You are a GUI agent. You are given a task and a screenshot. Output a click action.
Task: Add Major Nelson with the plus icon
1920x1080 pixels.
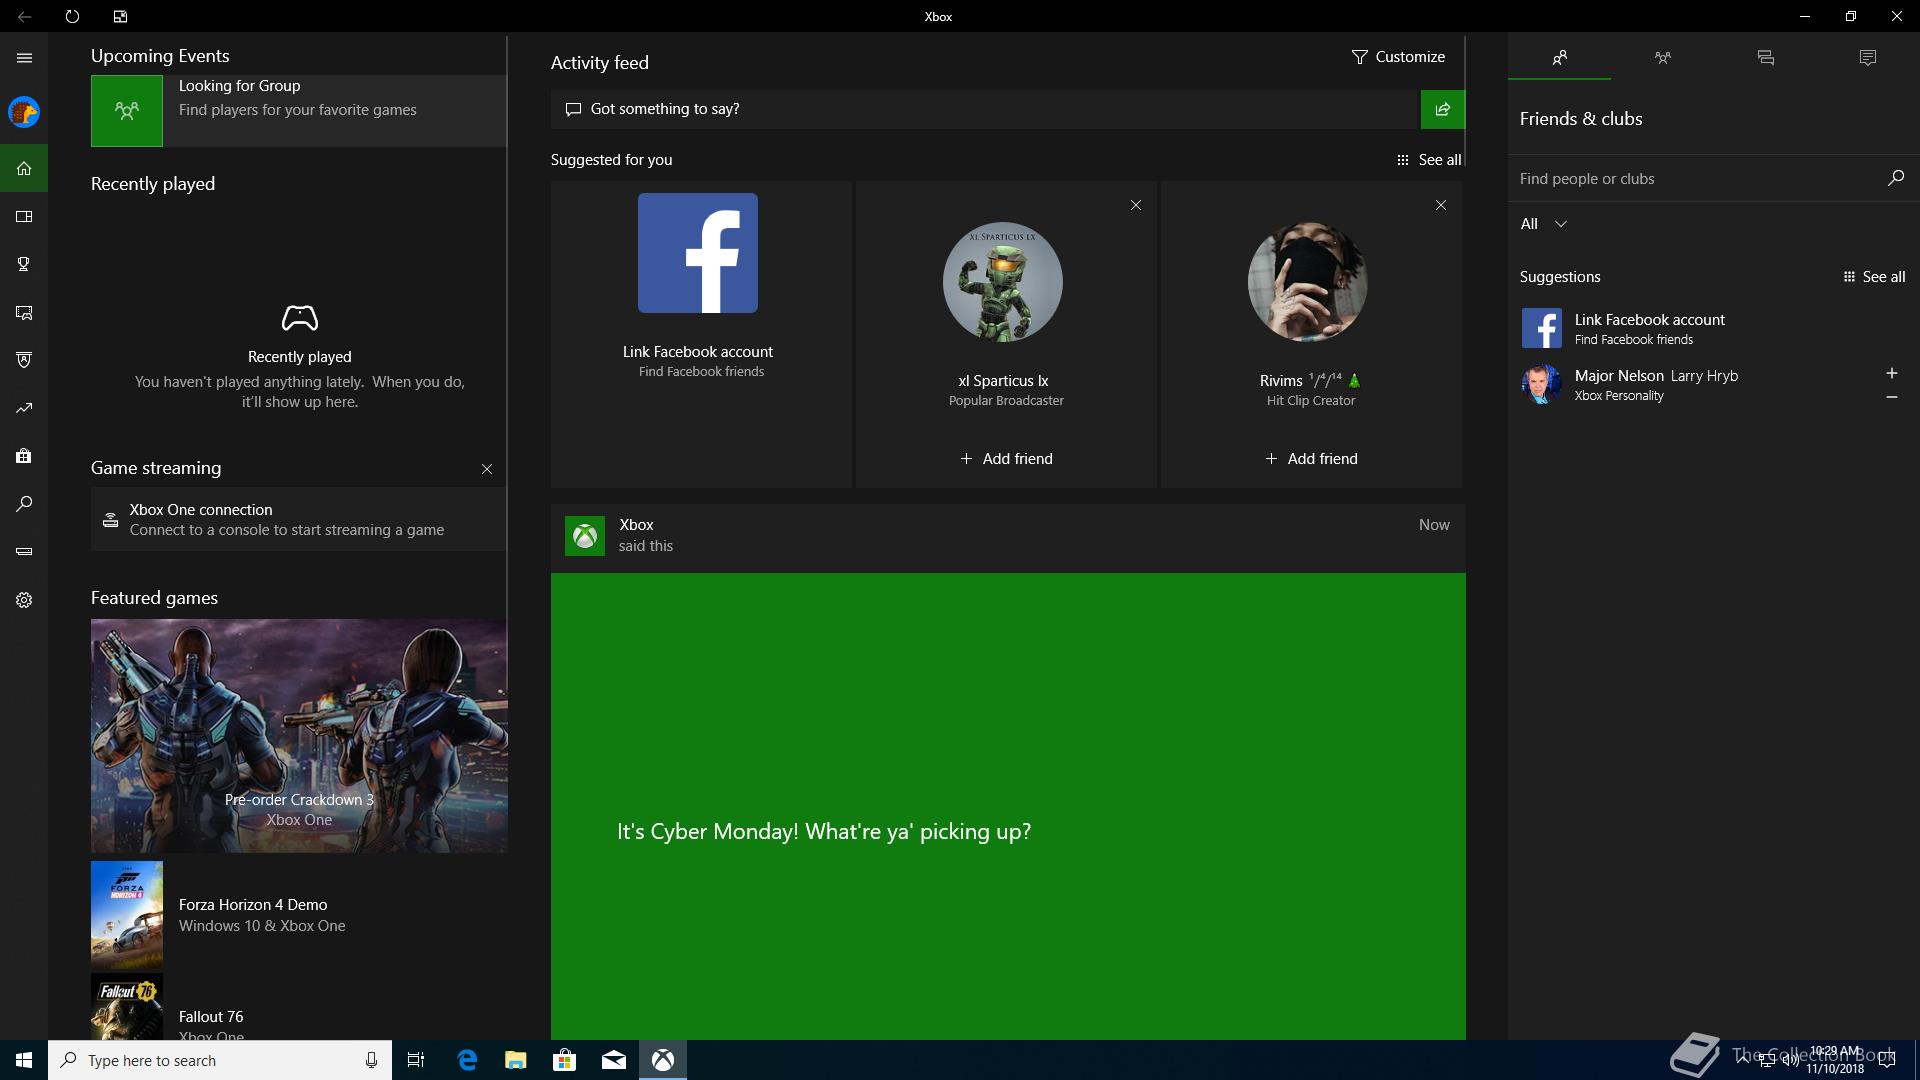[1892, 373]
